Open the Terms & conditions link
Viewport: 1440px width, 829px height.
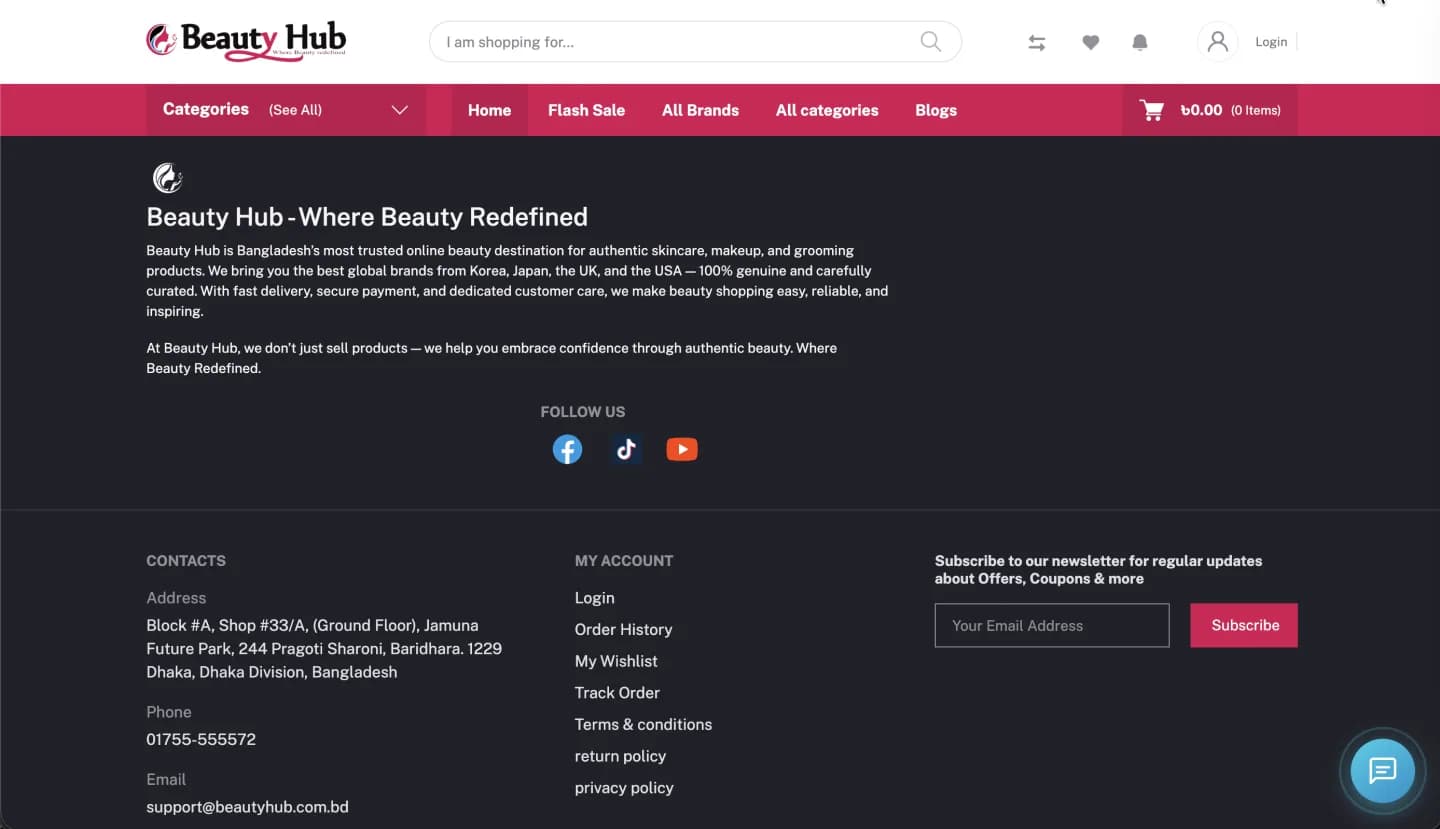tap(643, 724)
